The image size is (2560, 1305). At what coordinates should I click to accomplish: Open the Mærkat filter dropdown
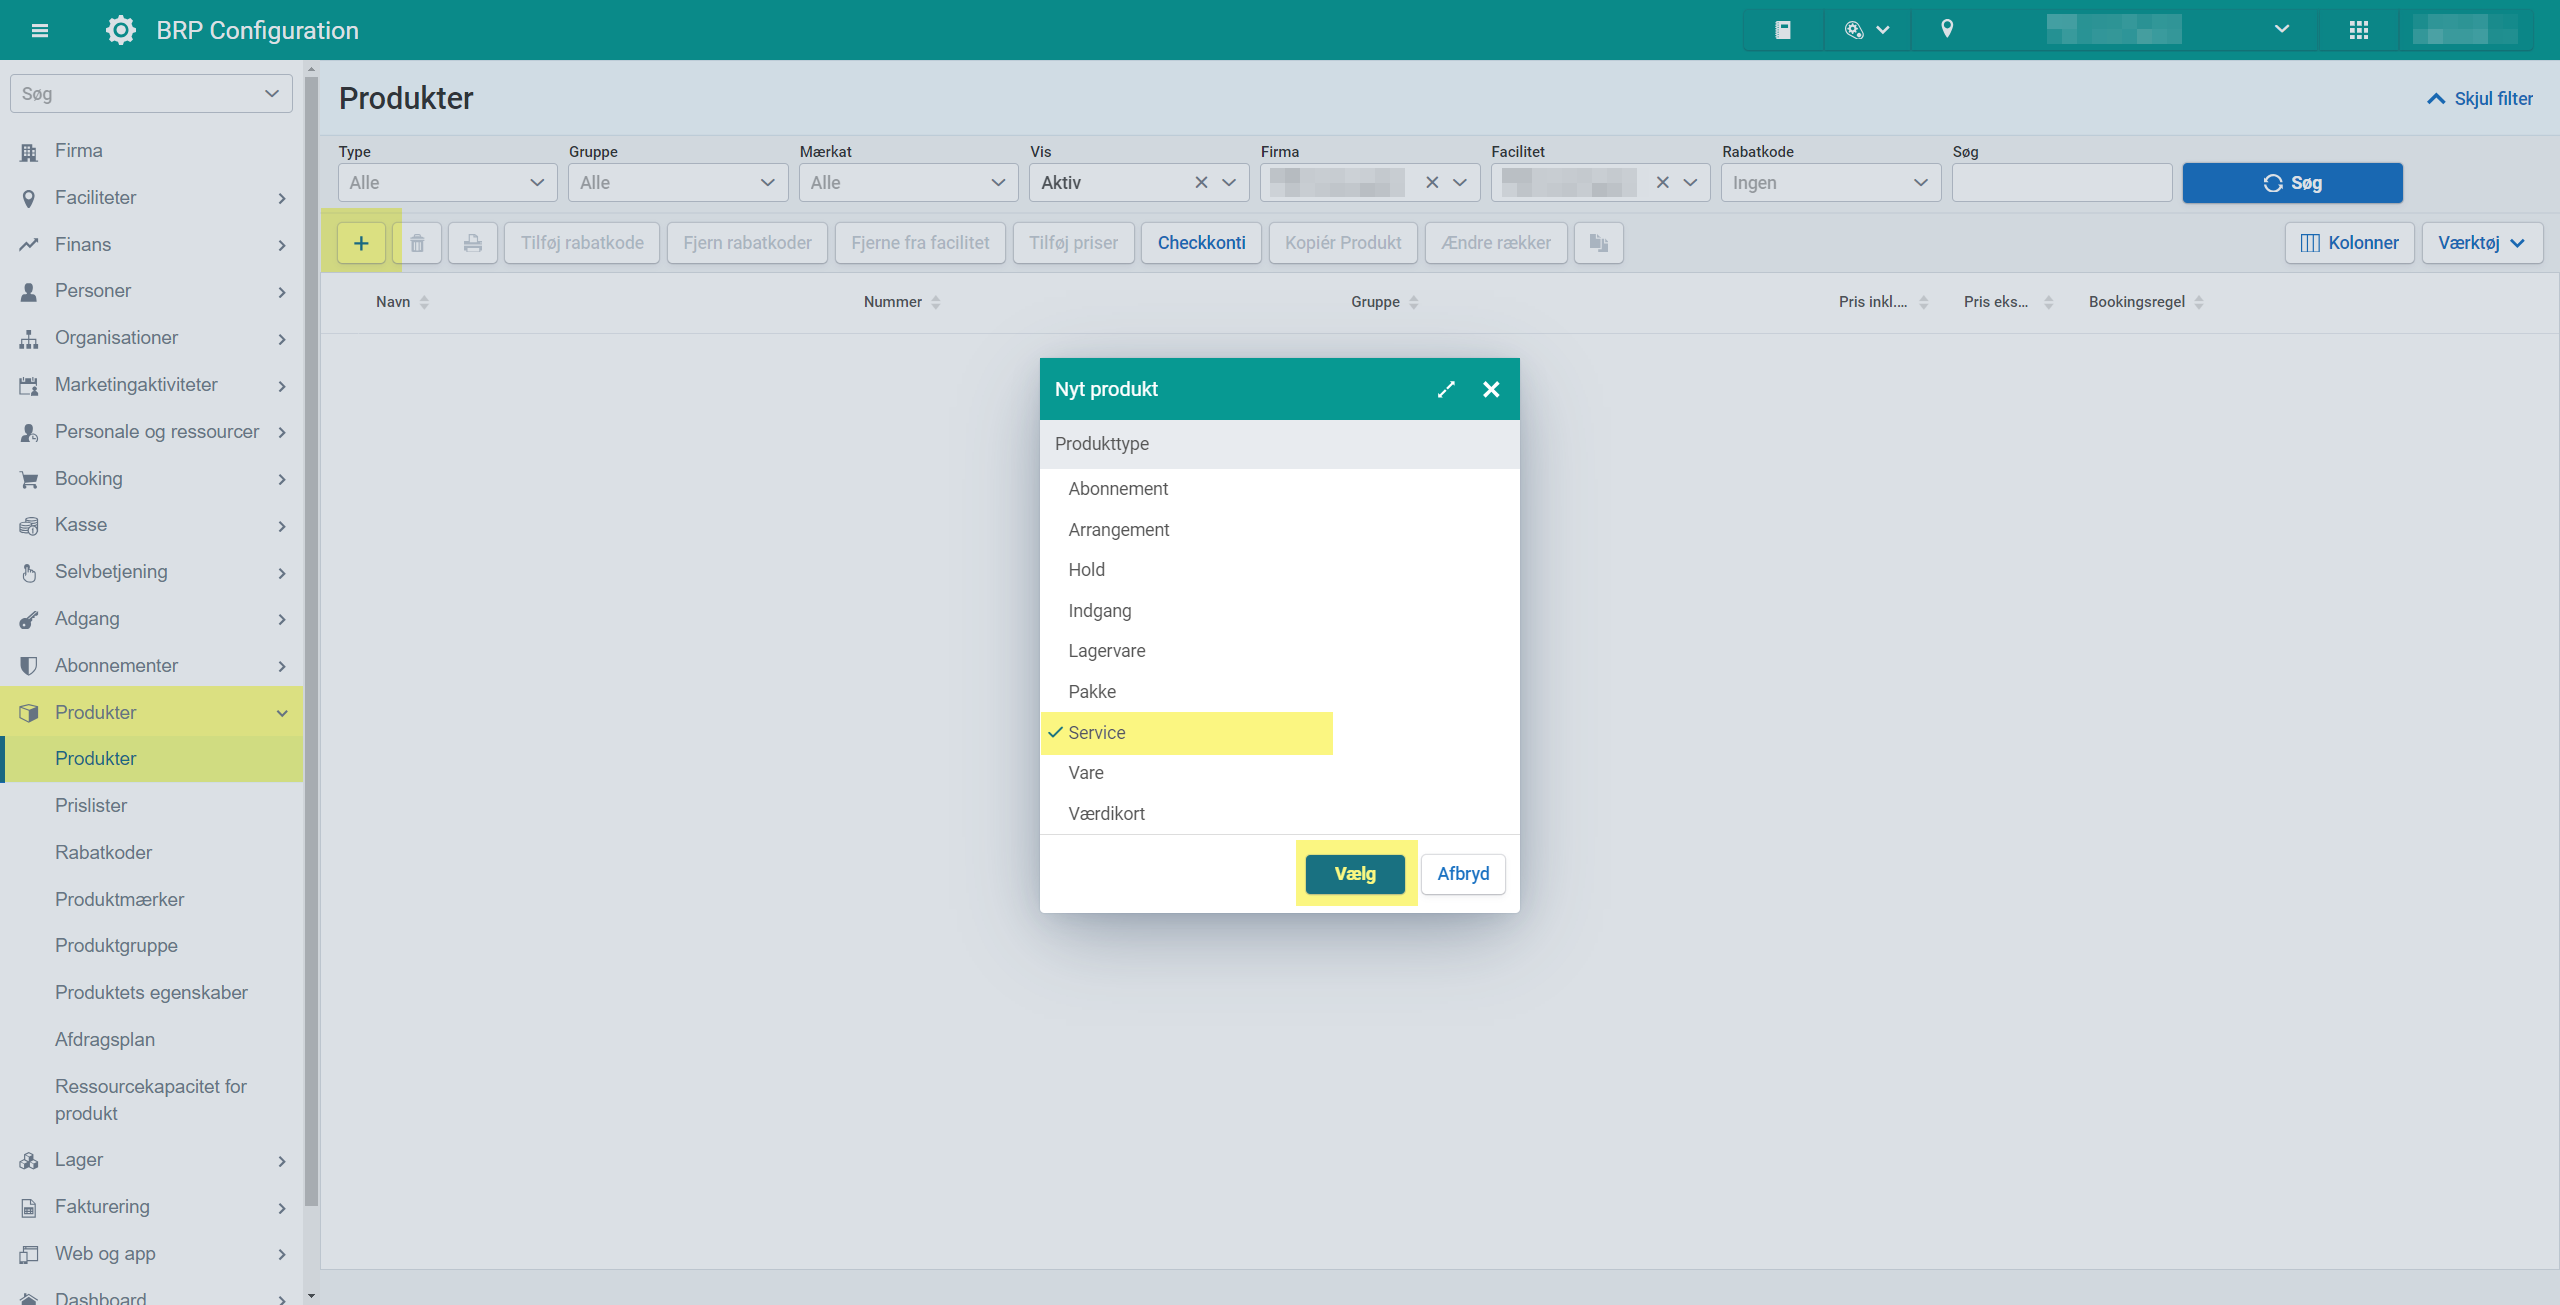point(909,183)
